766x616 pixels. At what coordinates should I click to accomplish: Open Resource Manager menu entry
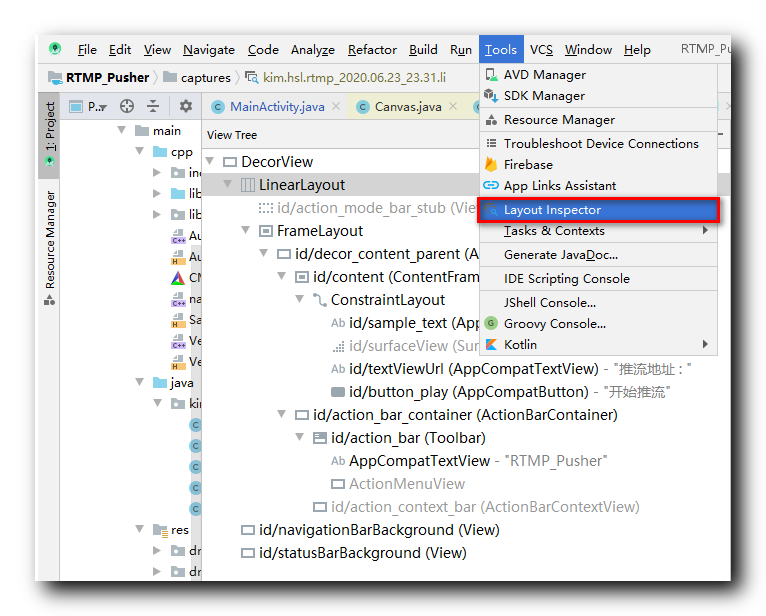coord(598,120)
